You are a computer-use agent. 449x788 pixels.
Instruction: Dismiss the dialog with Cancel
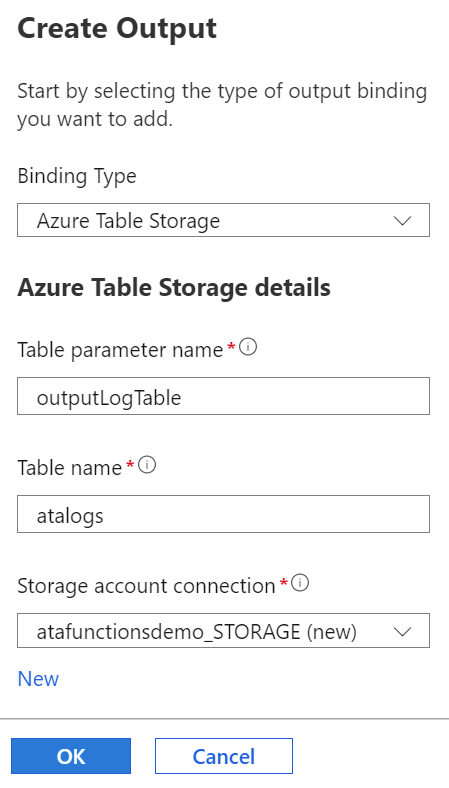point(224,756)
